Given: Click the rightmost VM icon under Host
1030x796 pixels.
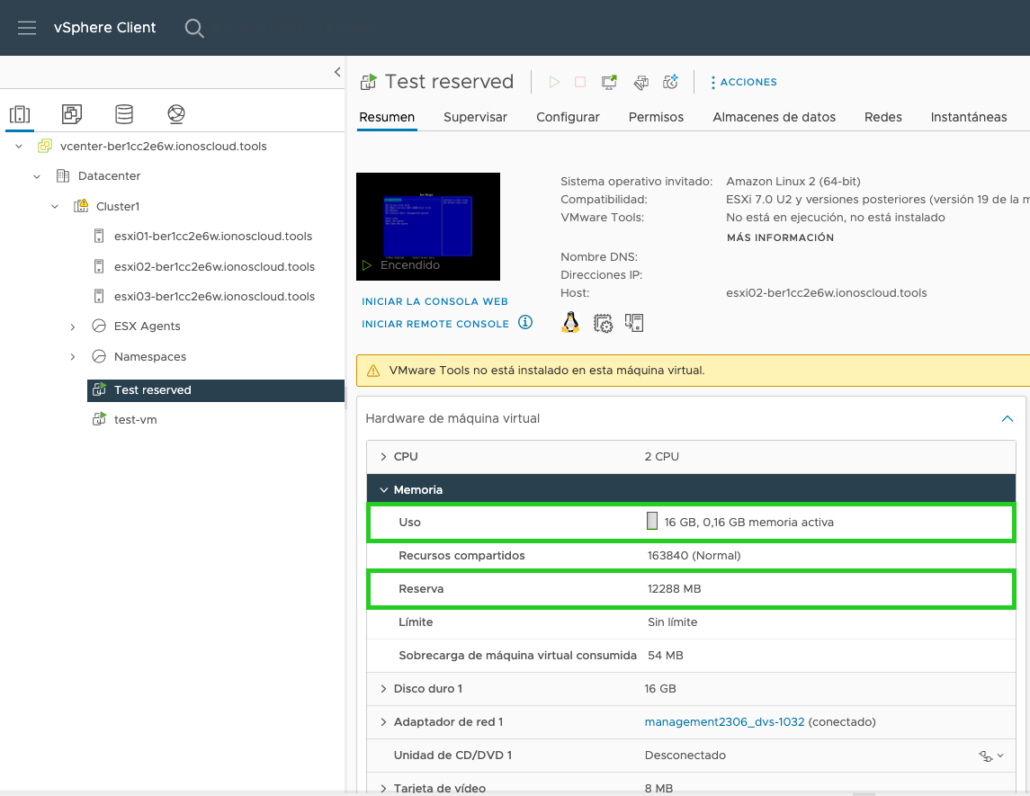Looking at the screenshot, I should (634, 322).
